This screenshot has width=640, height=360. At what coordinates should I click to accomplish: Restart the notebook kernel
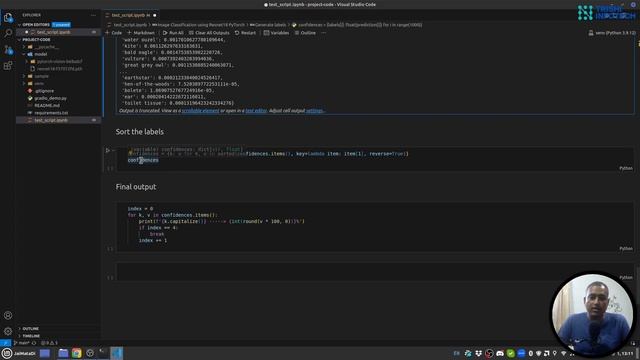click(x=245, y=33)
